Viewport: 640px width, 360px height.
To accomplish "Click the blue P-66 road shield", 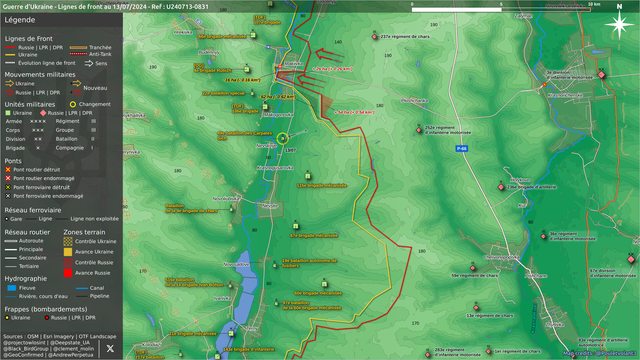I will click(462, 149).
